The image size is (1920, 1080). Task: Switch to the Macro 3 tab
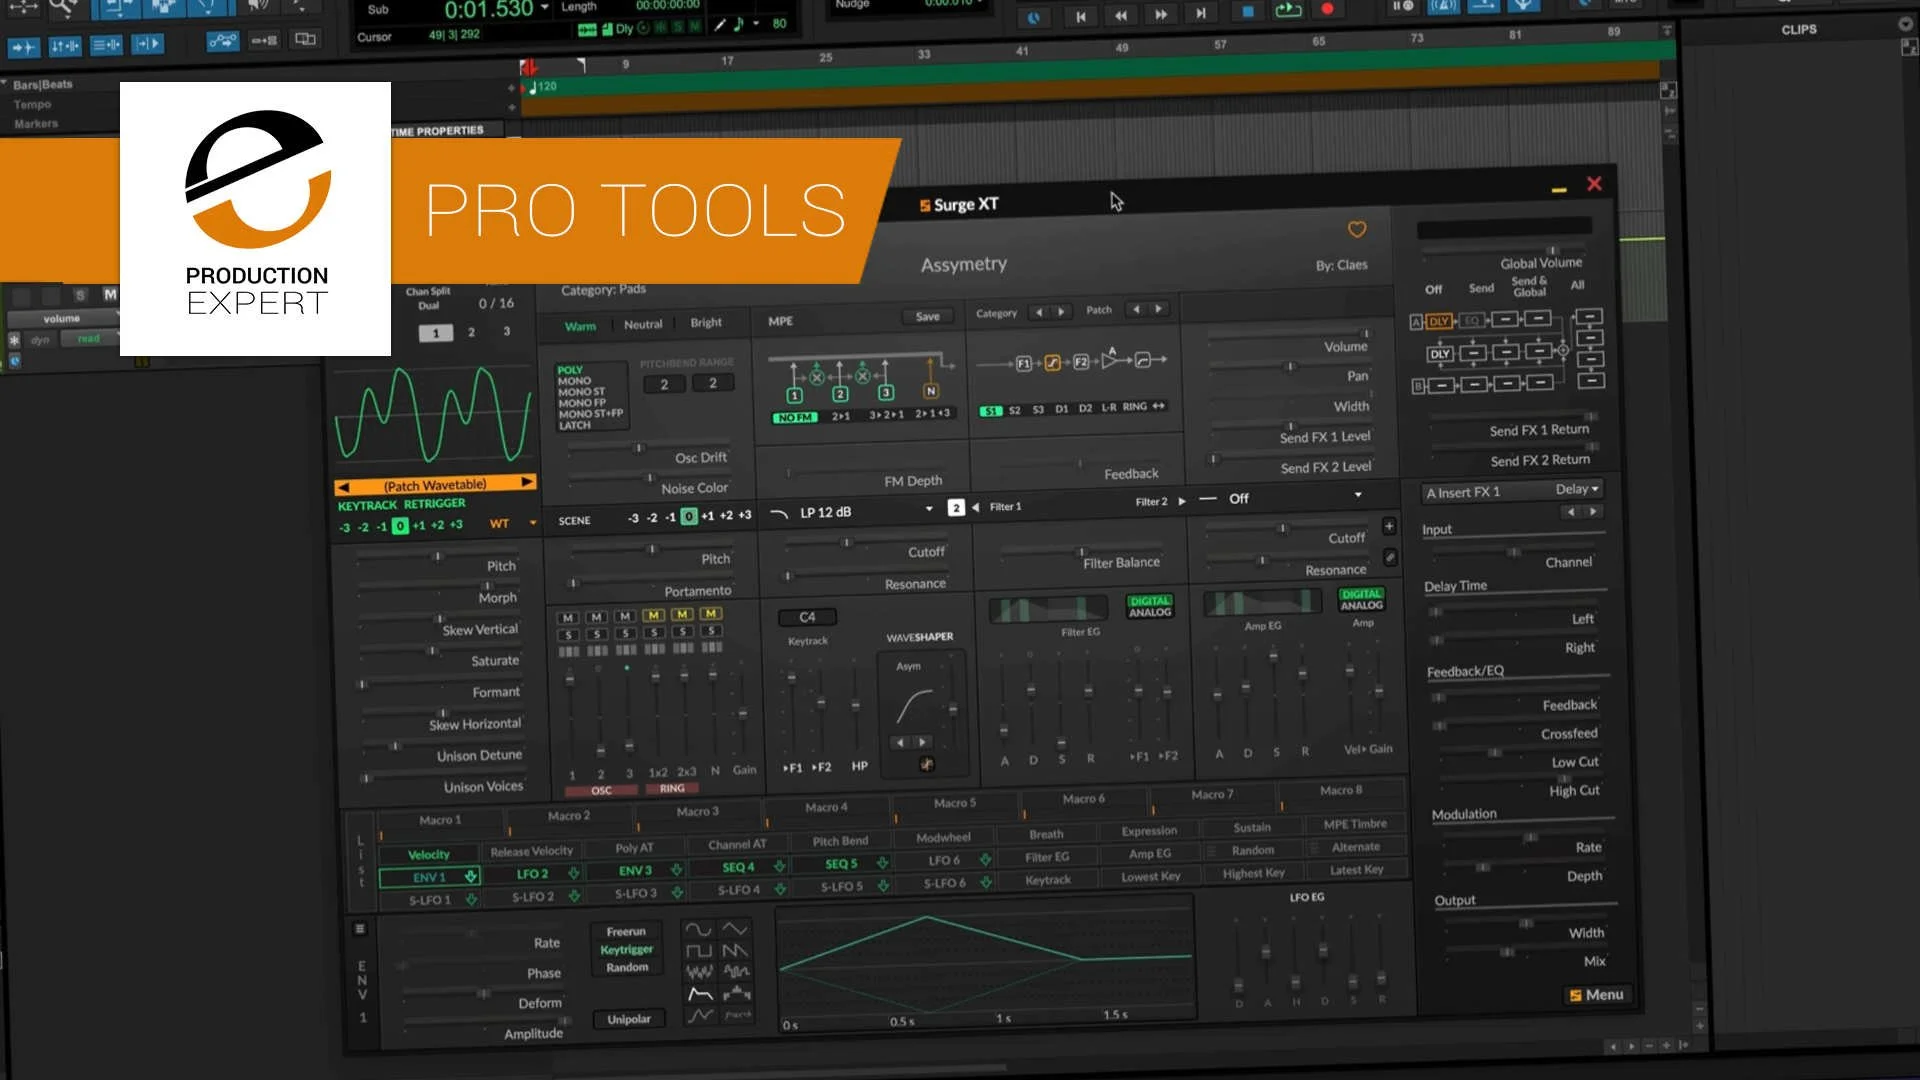coord(698,811)
